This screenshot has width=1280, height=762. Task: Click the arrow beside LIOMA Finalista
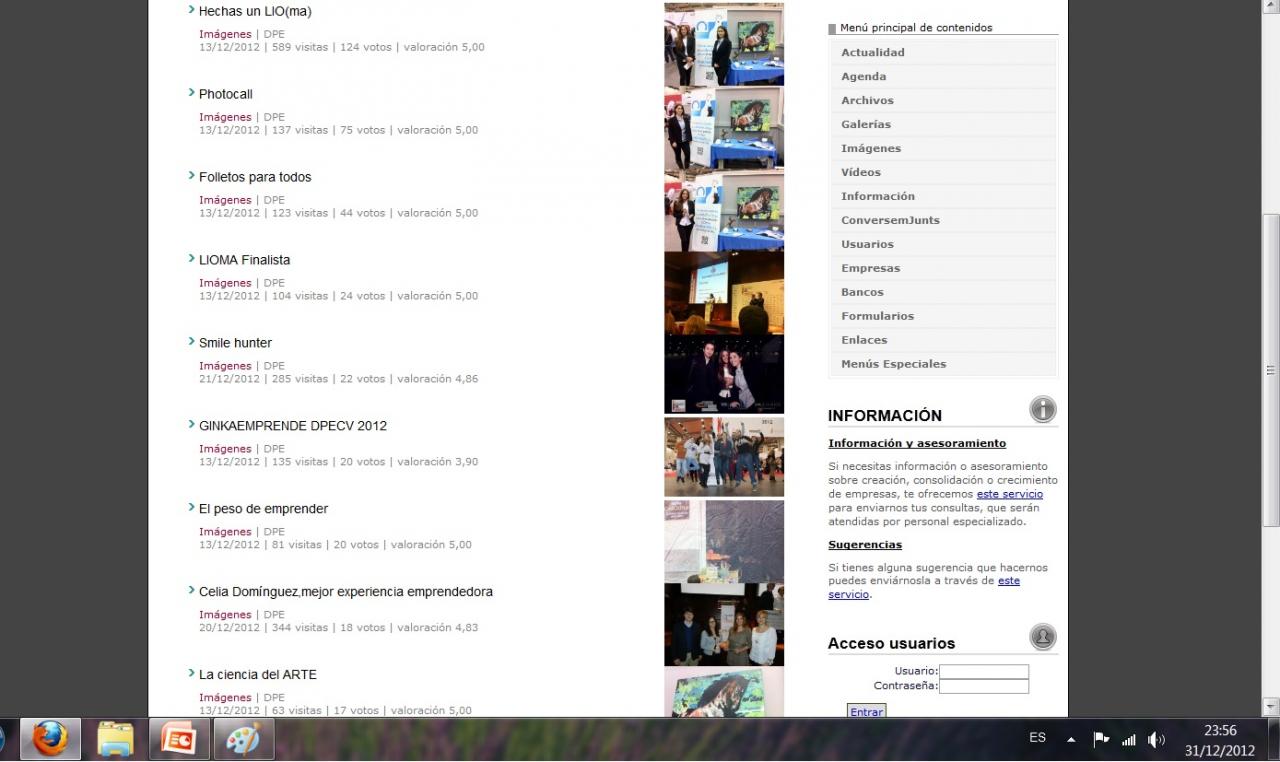pos(191,259)
